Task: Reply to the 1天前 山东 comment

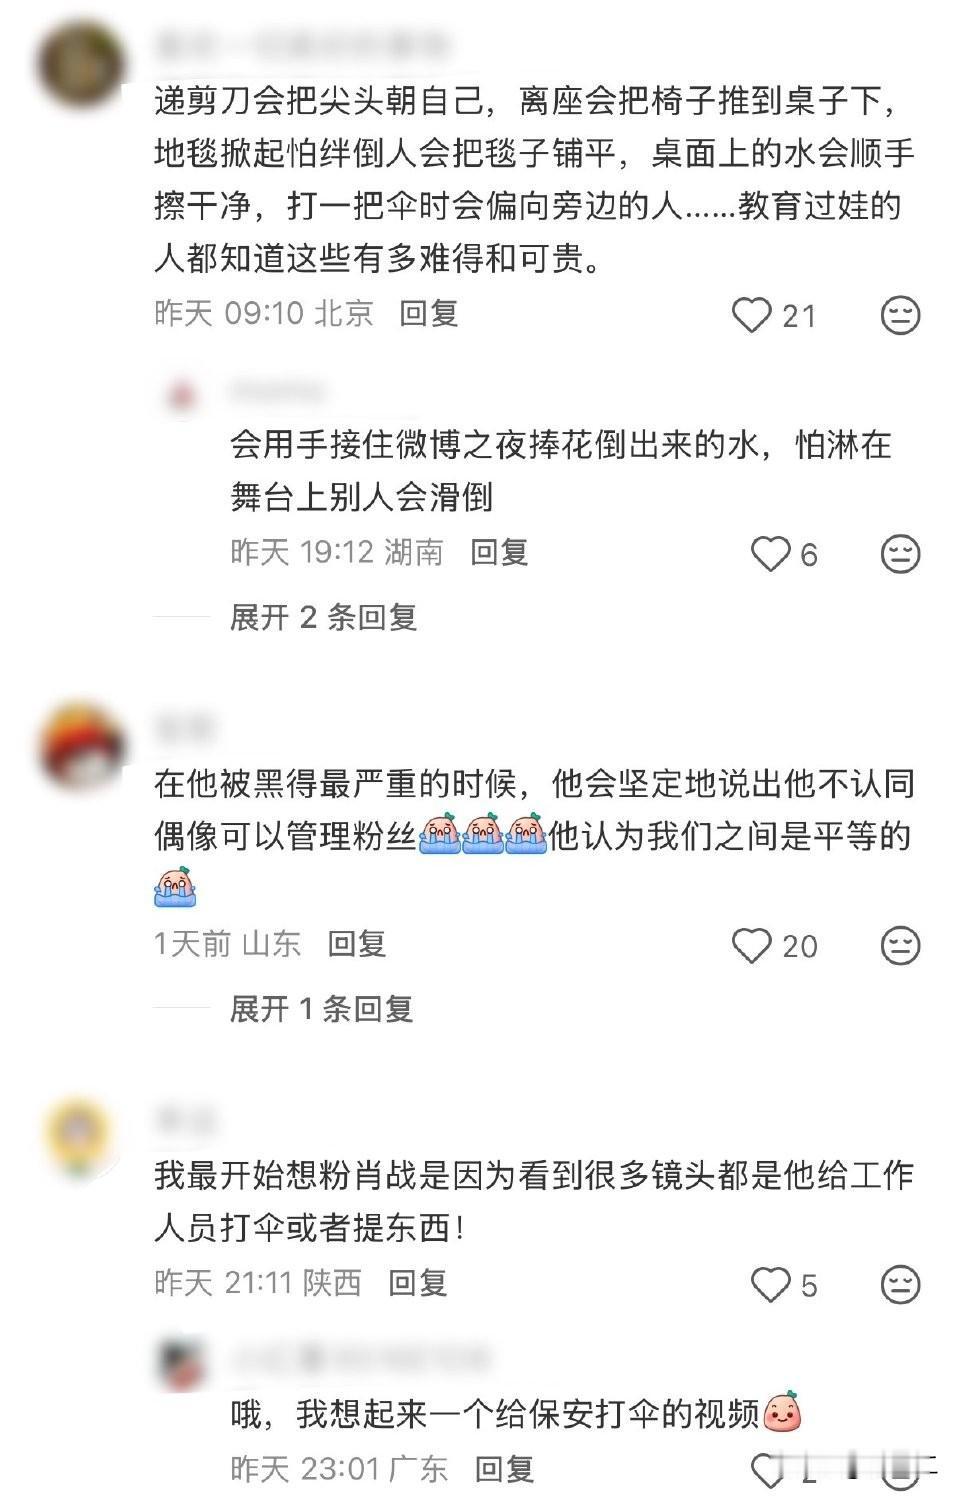Action: click(357, 943)
